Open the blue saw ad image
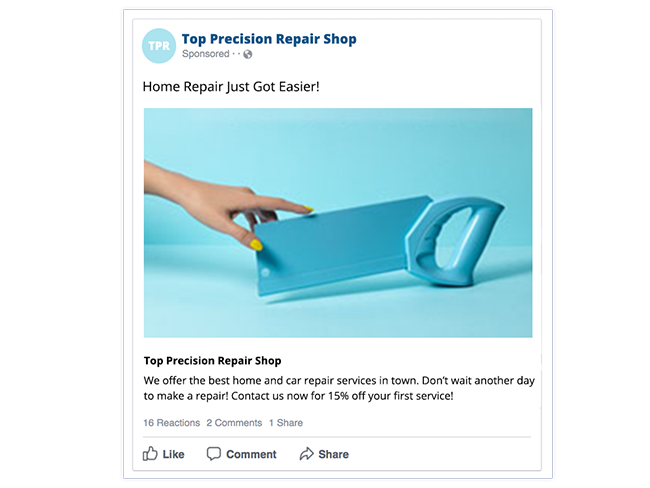Screen dimensions: 650x488 338,223
